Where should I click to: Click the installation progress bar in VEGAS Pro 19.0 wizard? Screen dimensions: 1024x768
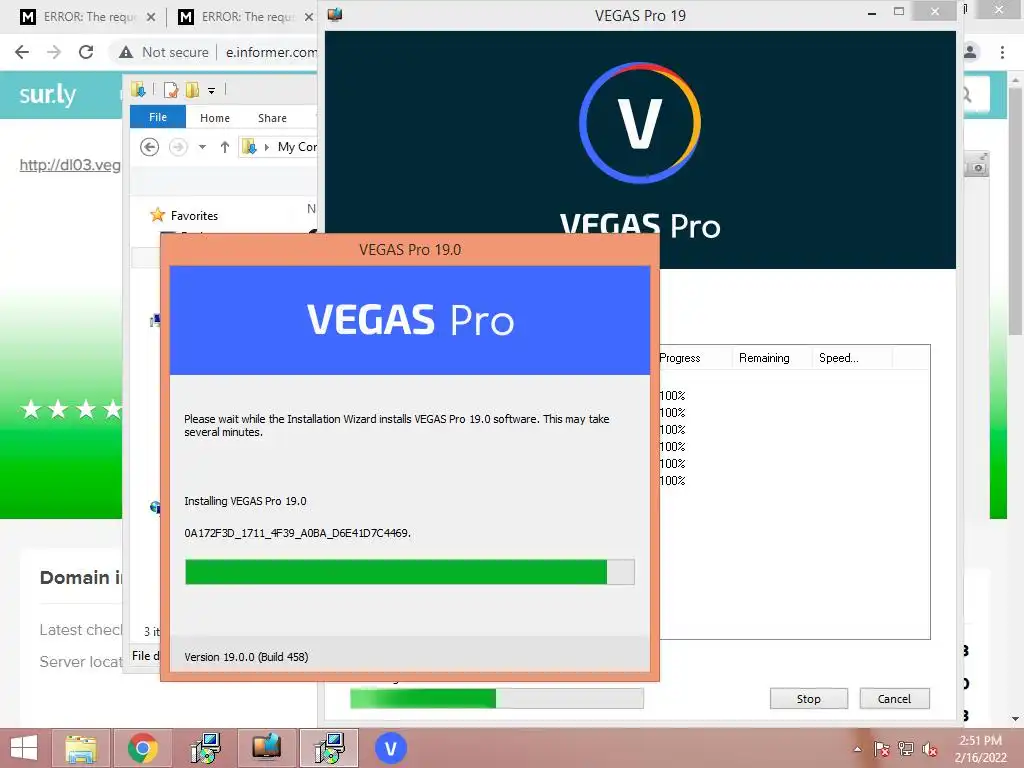409,572
